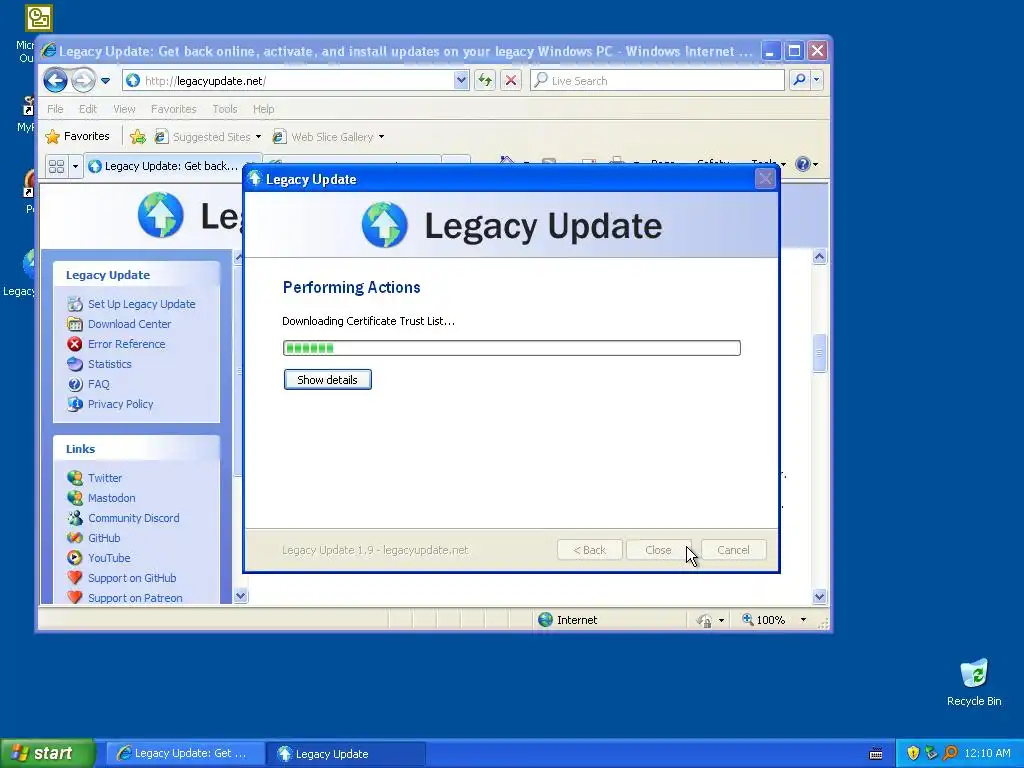
Task: Click the FAQ question mark icon
Action: (x=75, y=384)
